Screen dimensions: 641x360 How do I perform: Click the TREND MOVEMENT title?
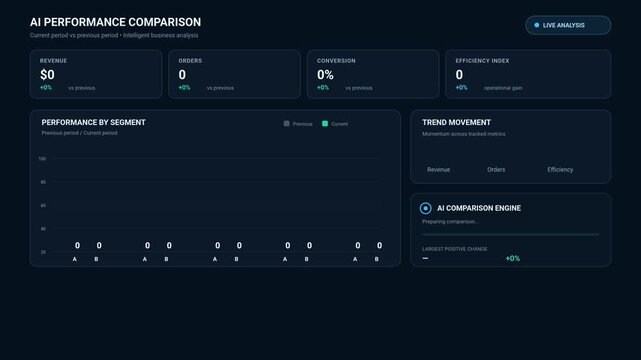coord(456,123)
